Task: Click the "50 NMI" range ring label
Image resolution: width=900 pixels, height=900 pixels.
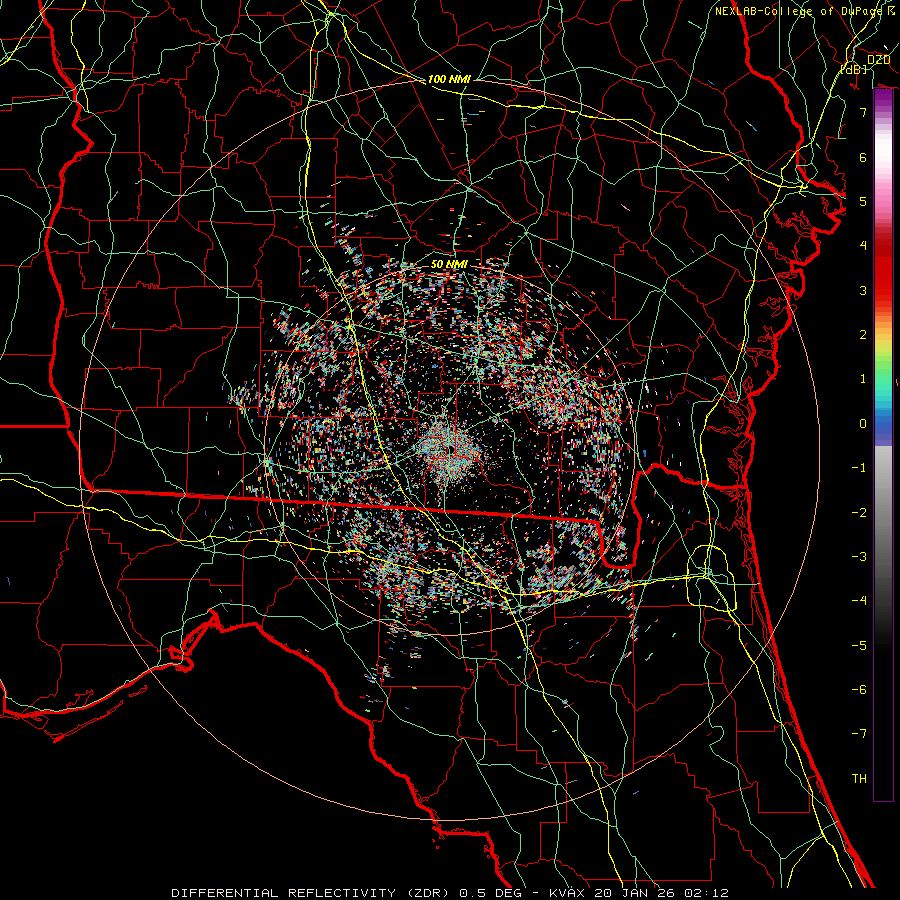Action: click(x=449, y=264)
